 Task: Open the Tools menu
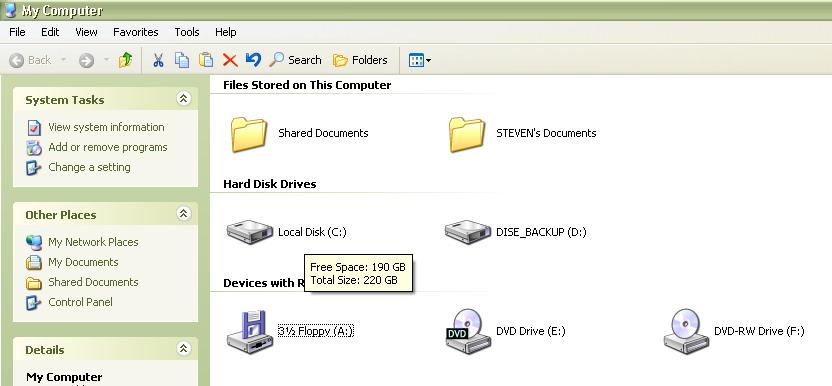[x=187, y=32]
